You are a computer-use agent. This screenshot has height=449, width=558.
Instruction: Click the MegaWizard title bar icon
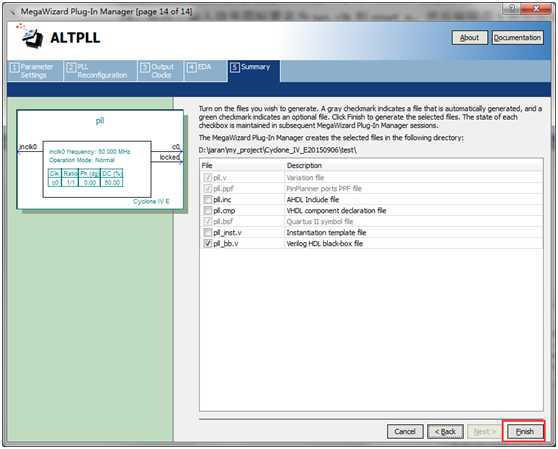tap(12, 12)
